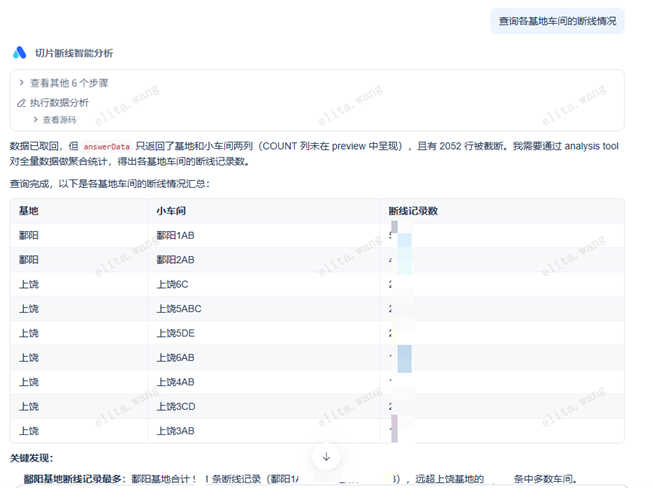Click '切片断线智能分析' agent title
The image size is (652, 488).
(74, 53)
